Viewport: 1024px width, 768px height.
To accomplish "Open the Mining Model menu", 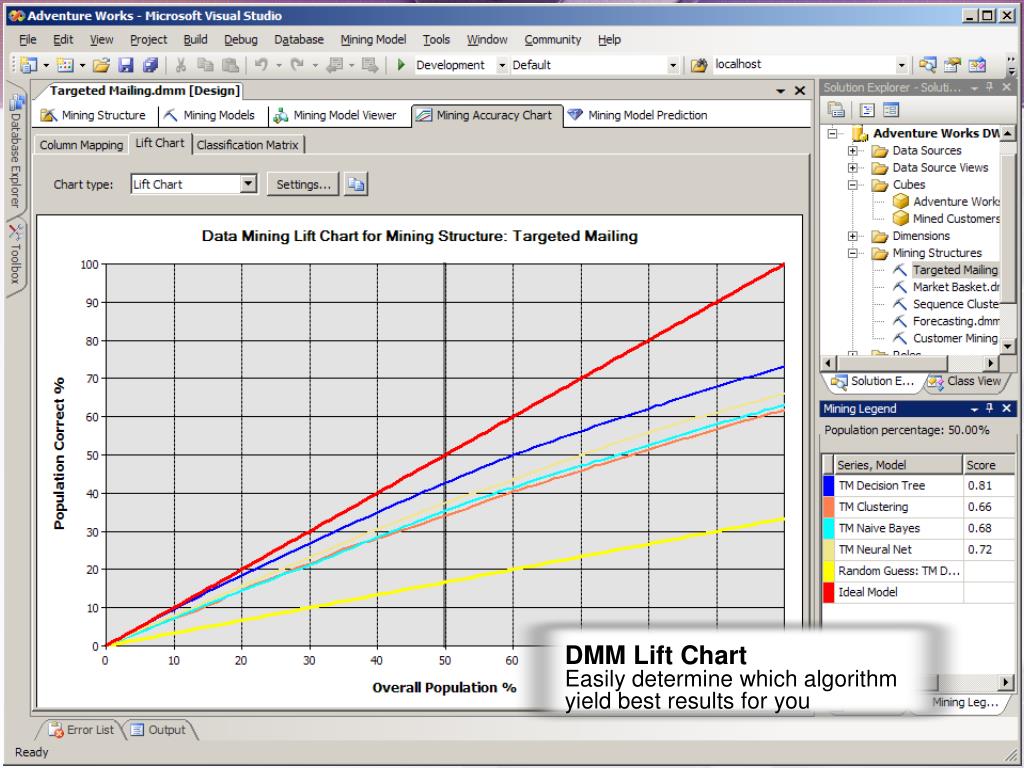I will pos(373,40).
